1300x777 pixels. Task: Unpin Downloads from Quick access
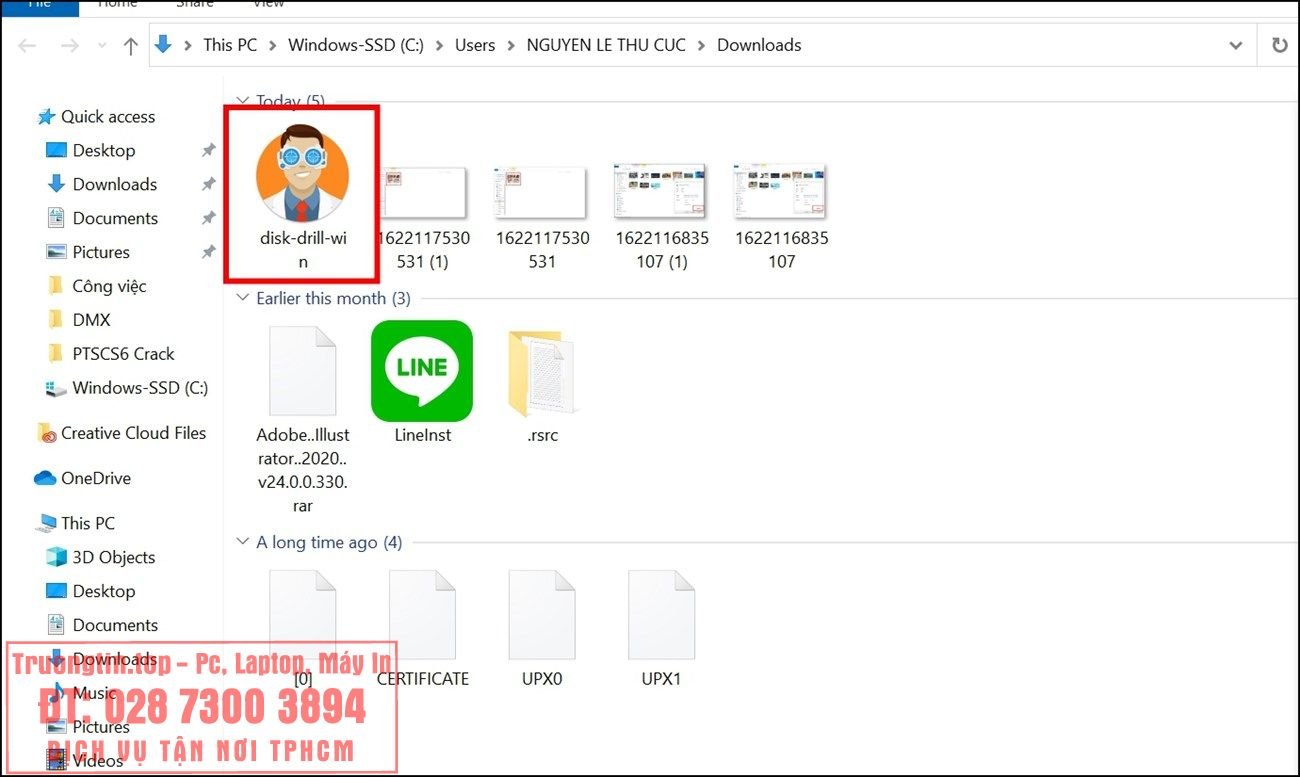pos(208,184)
